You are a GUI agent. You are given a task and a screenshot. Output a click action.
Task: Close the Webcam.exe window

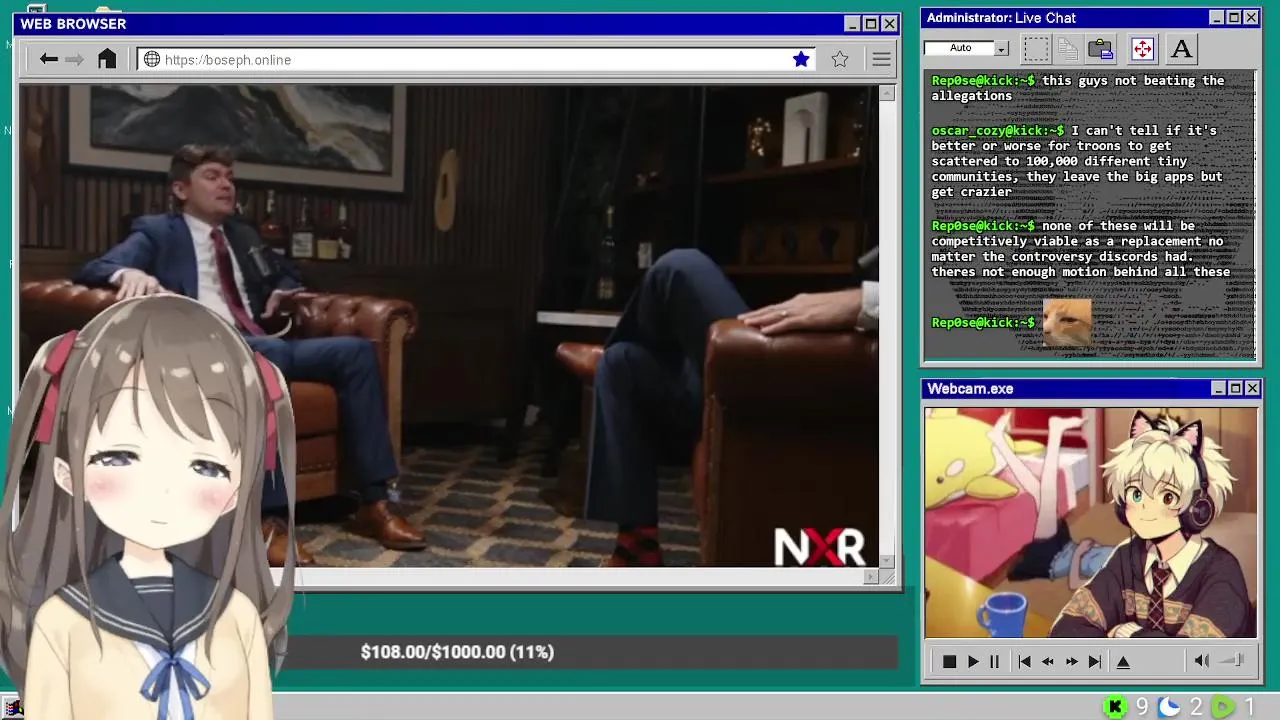click(1252, 388)
